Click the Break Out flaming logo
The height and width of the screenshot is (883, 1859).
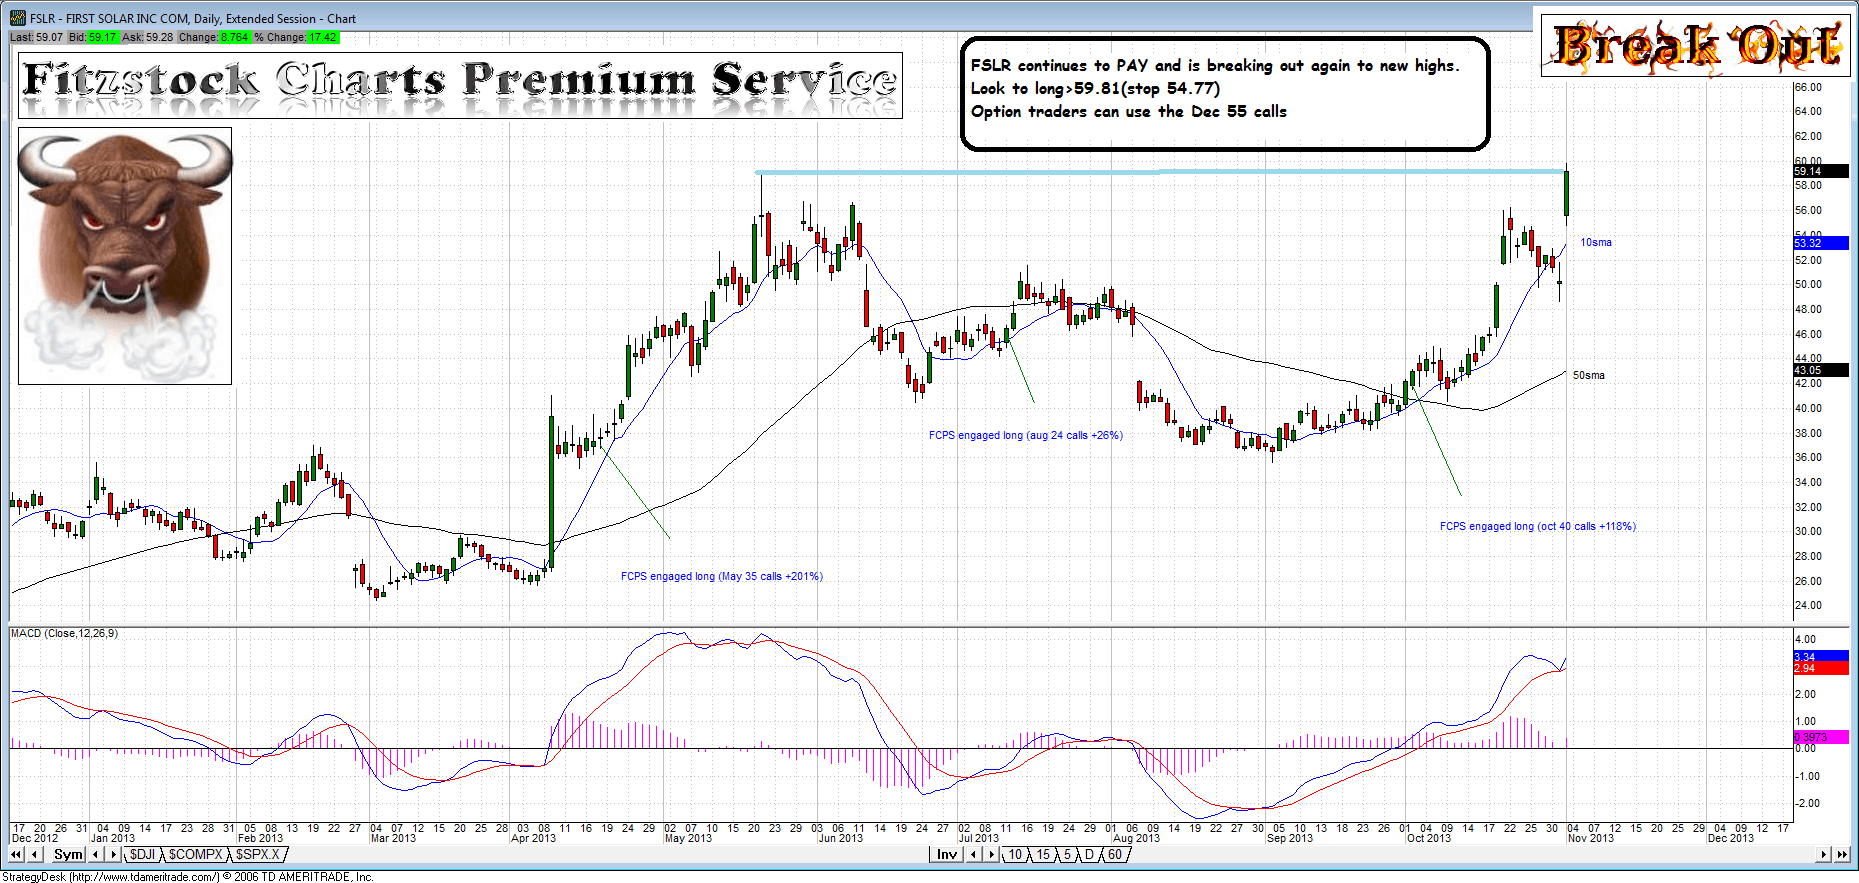click(1695, 45)
